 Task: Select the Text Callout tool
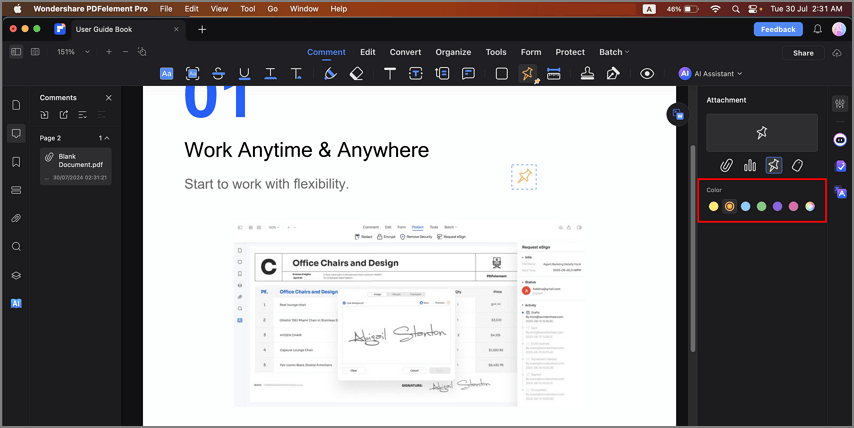click(x=442, y=74)
